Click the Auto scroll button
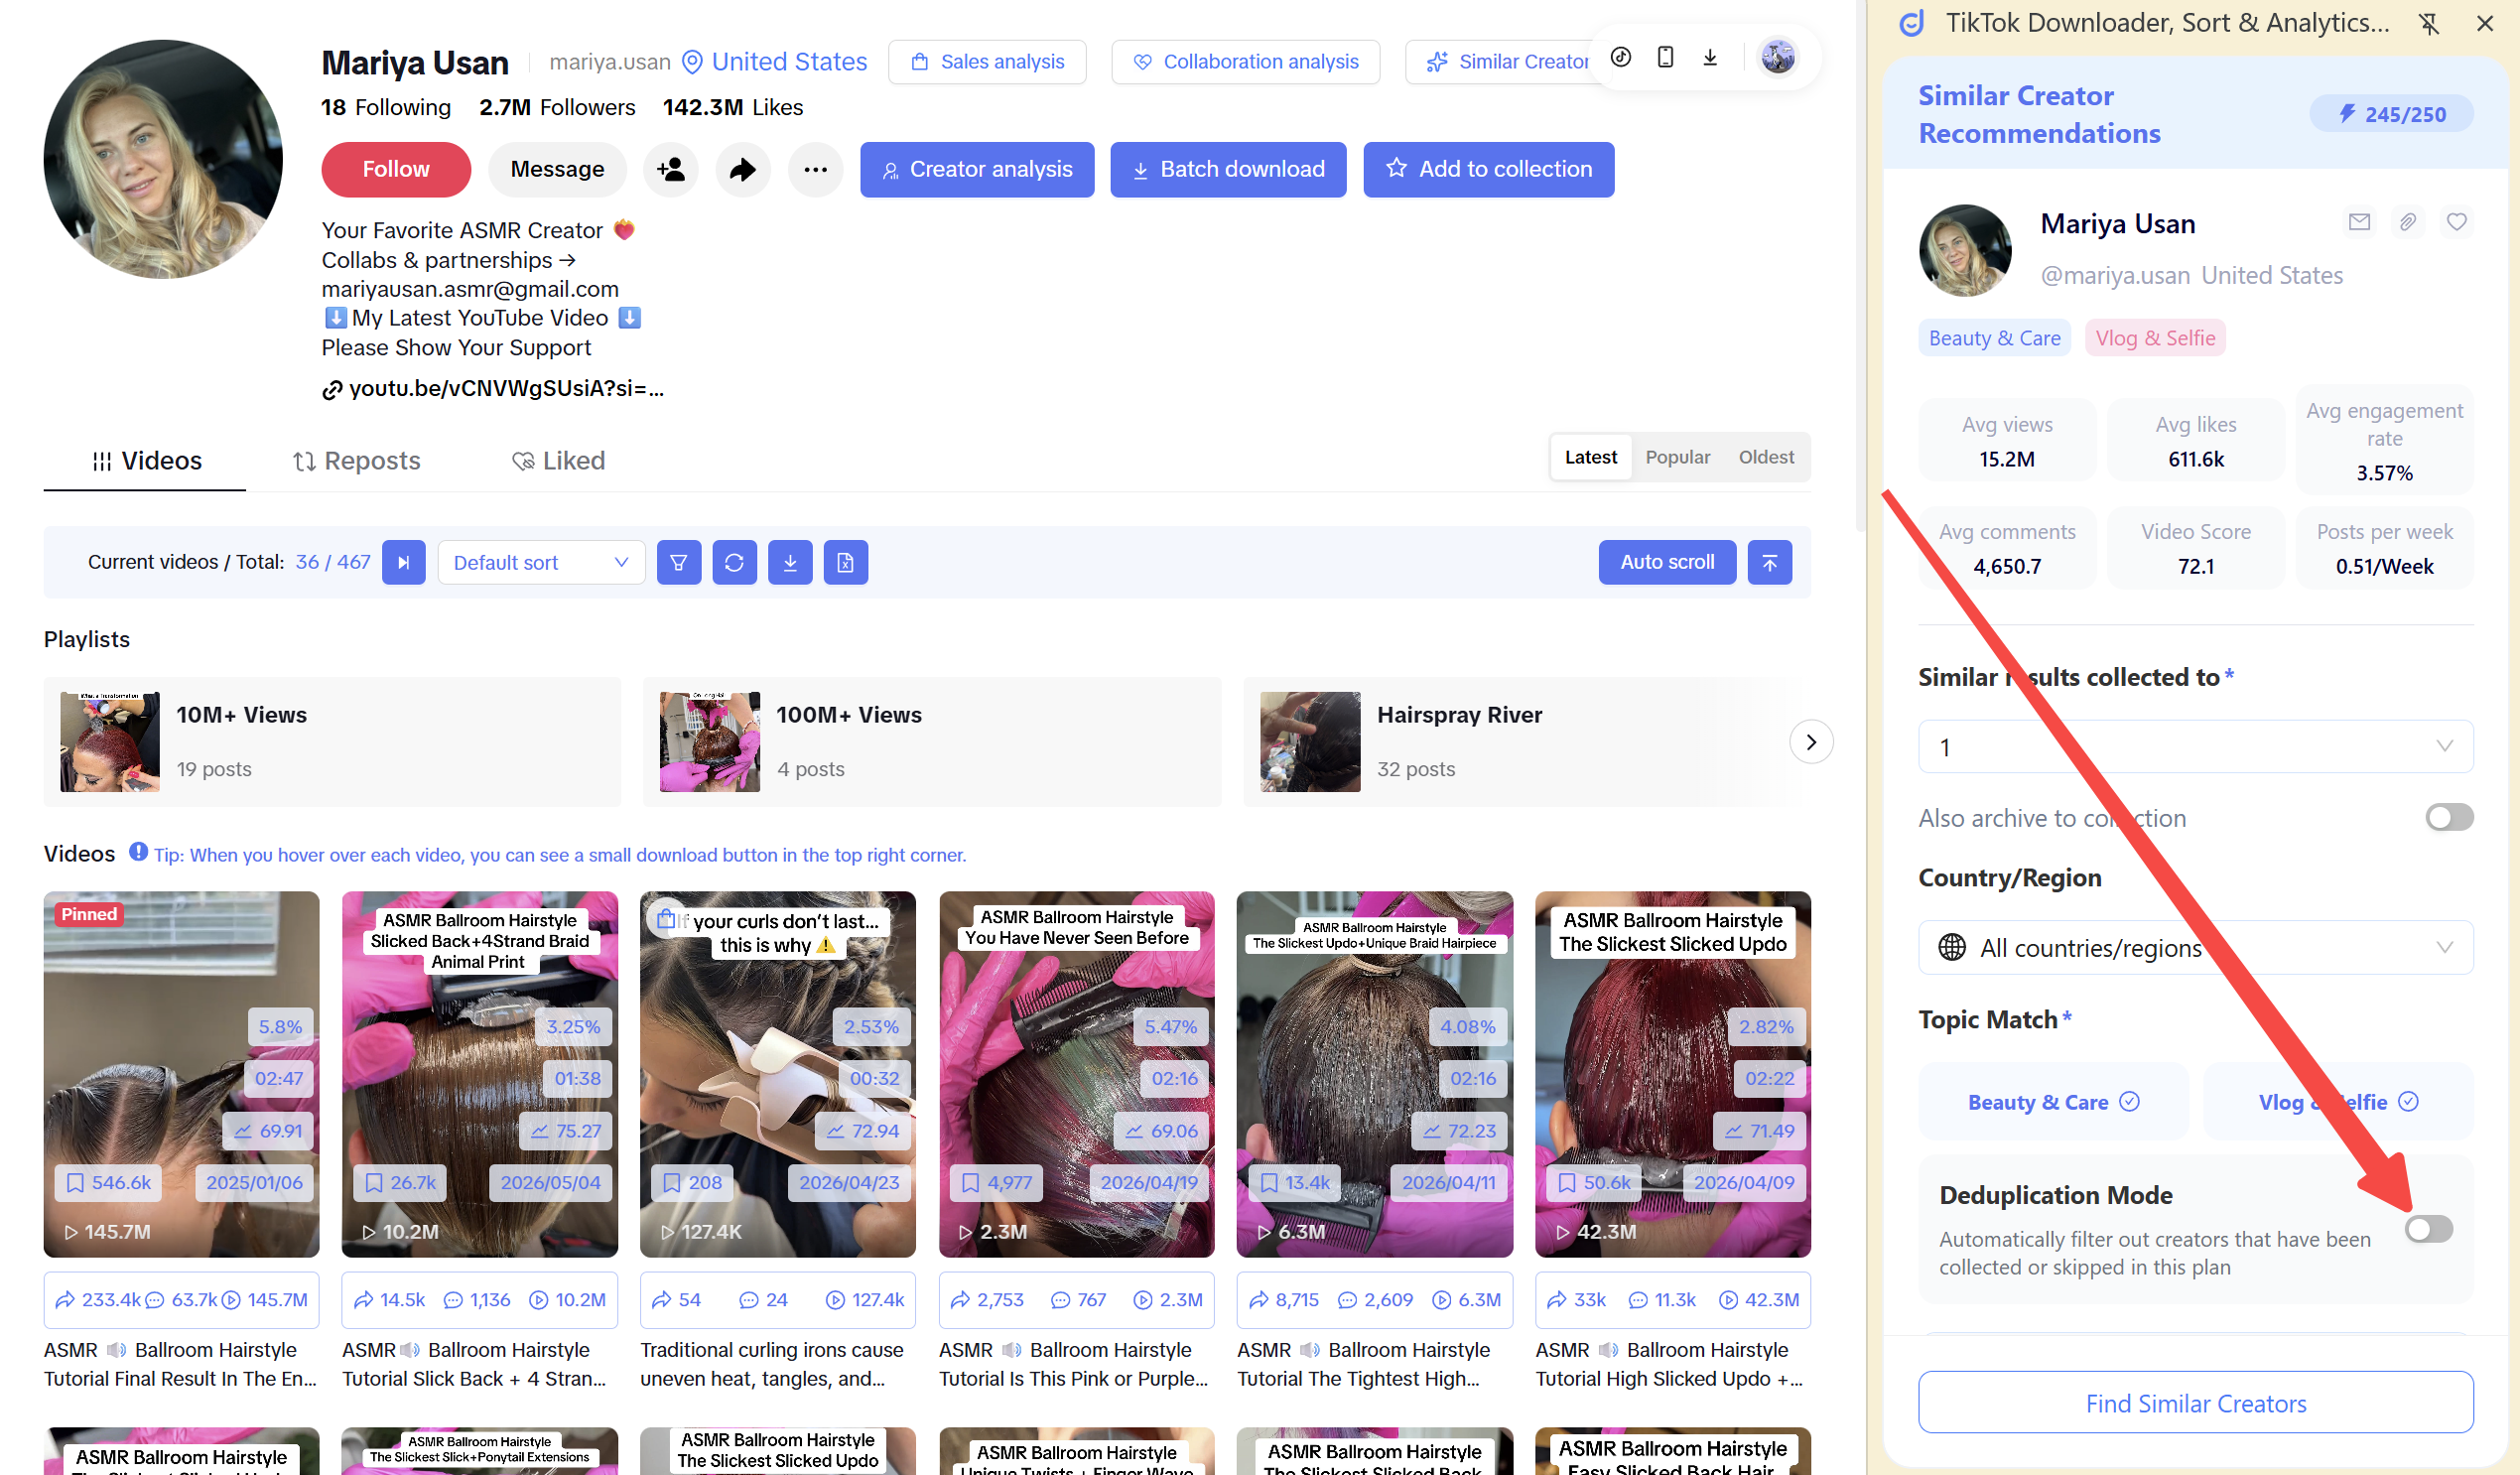This screenshot has height=1475, width=2520. [x=1667, y=562]
